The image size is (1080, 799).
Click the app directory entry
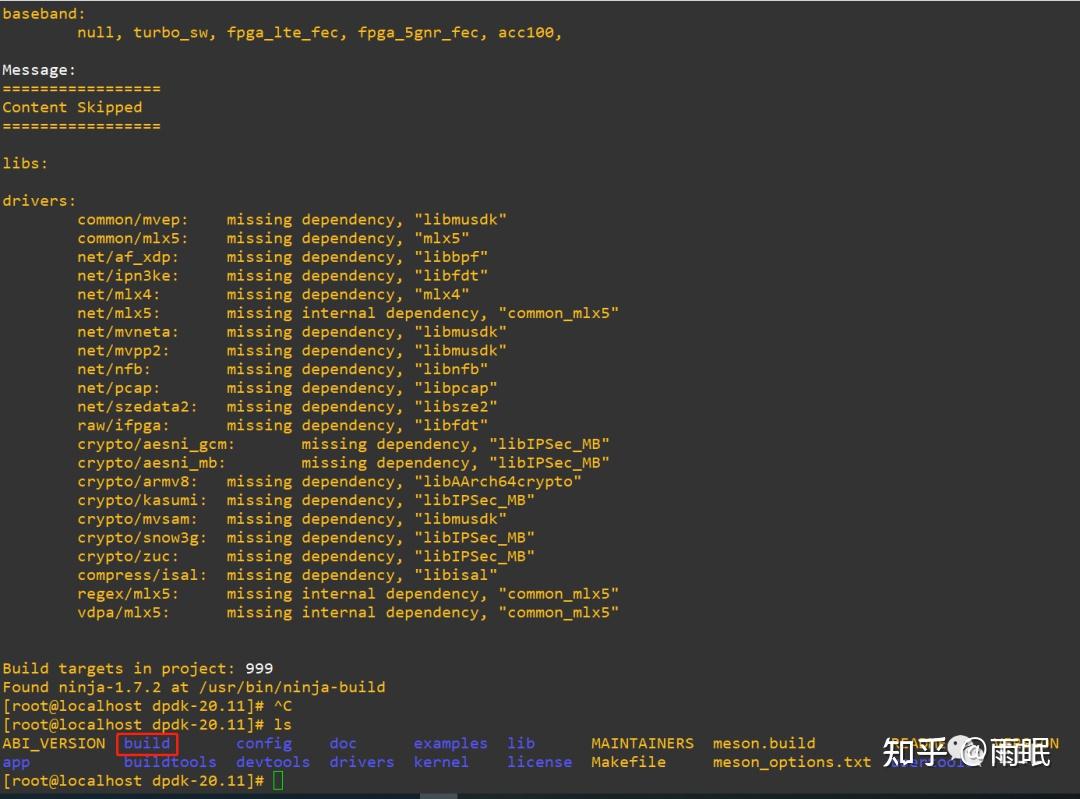[x=16, y=762]
